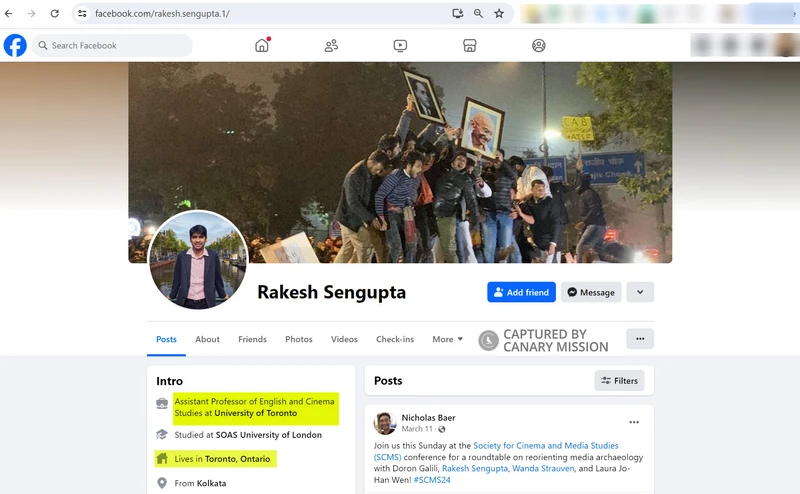Open the Friends profile tab
The height and width of the screenshot is (494, 800).
point(253,339)
